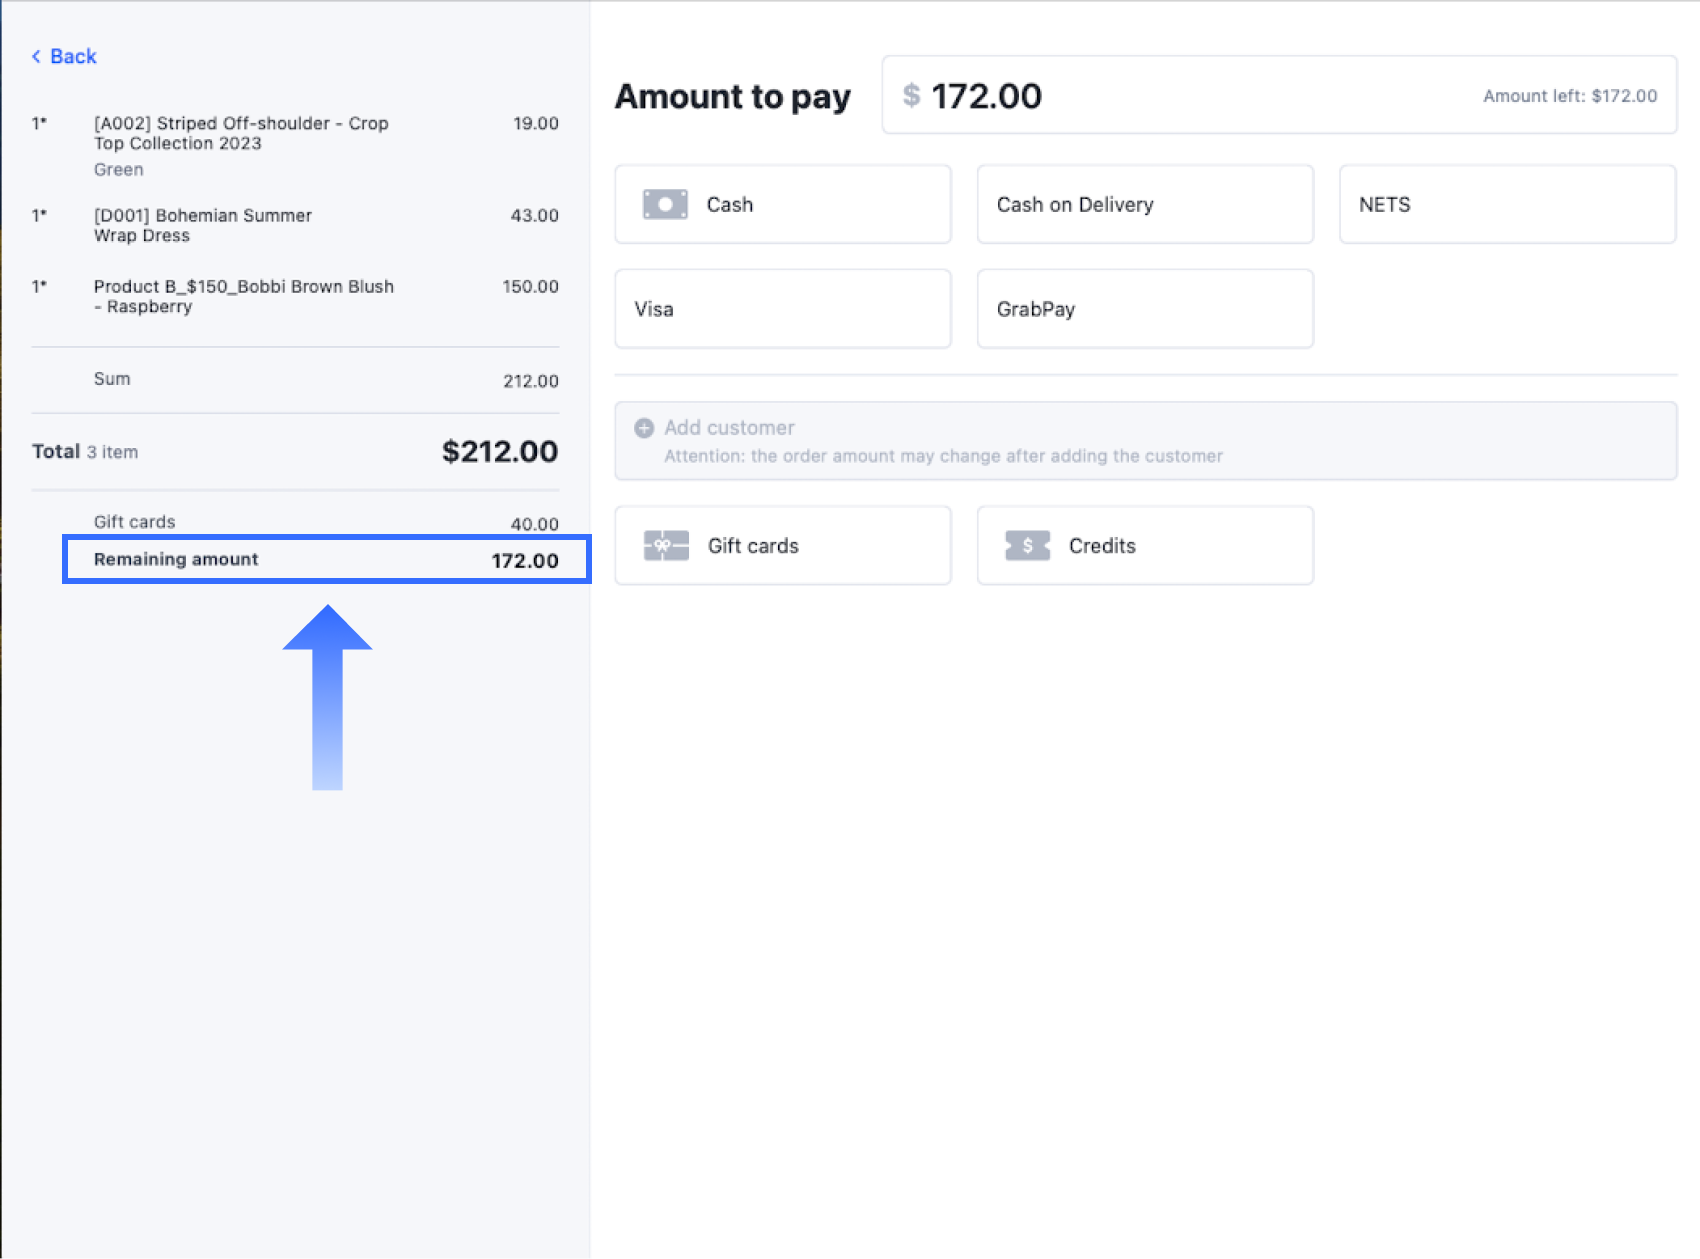
Task: Pay with Visa
Action: pyautogui.click(x=782, y=309)
